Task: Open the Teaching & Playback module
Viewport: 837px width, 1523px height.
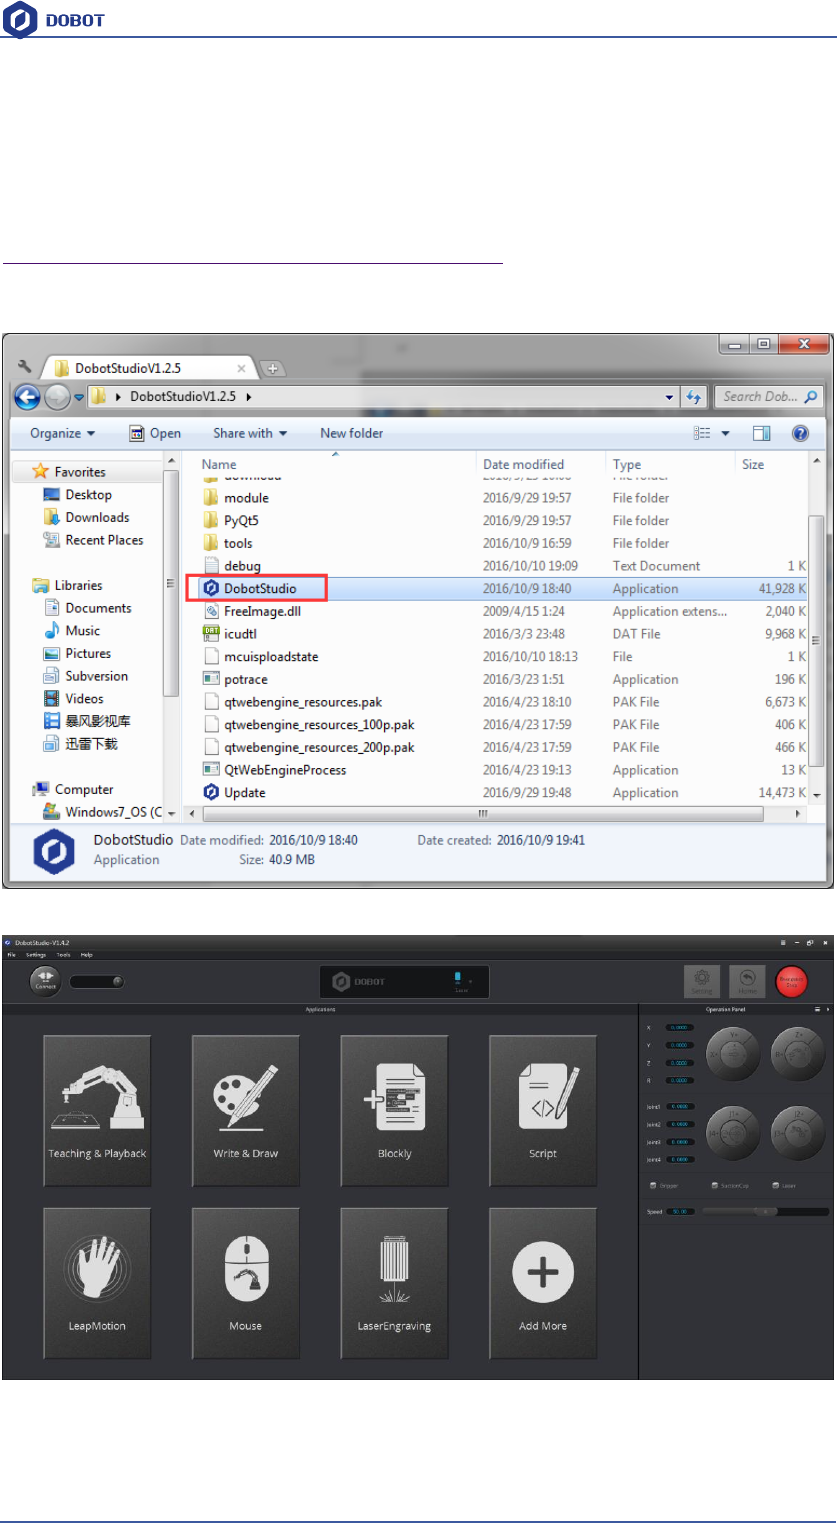Action: (97, 1110)
